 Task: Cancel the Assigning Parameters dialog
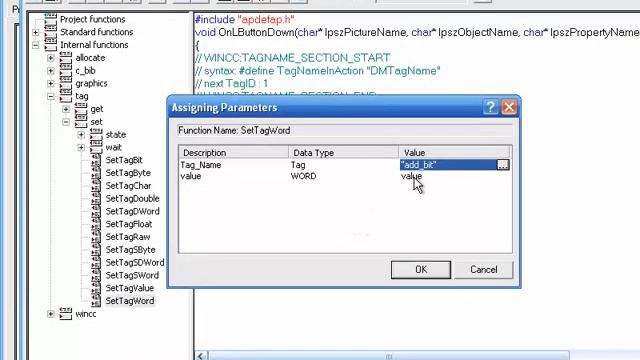484,270
